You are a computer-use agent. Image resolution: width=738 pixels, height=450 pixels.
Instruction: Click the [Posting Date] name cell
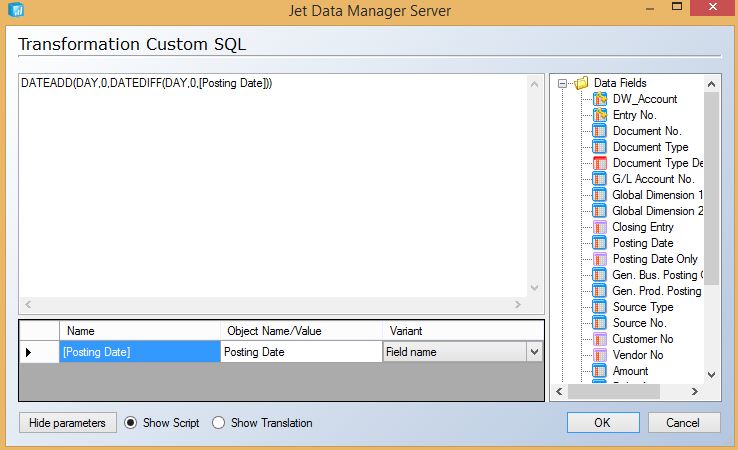pos(140,352)
